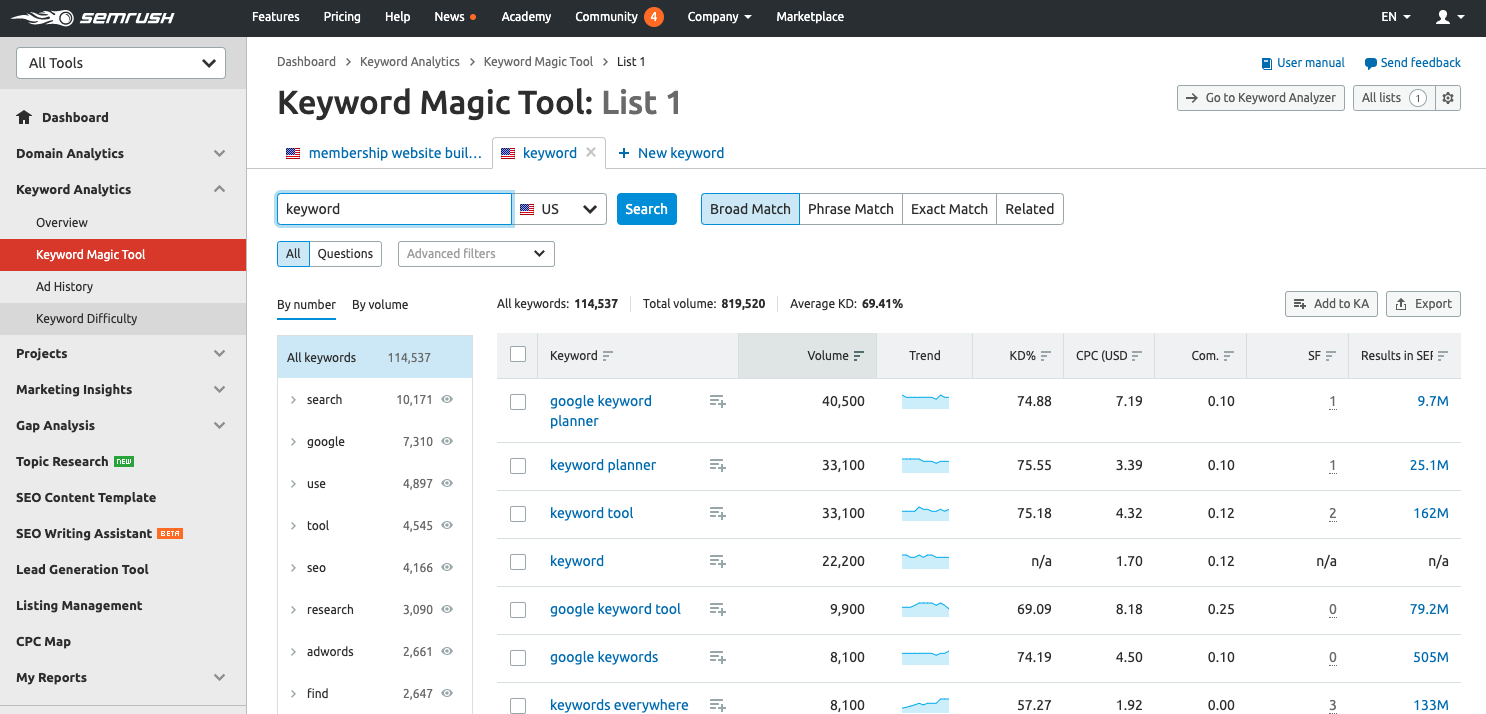Click inside the keyword search input field
The height and width of the screenshot is (714, 1486).
point(394,209)
